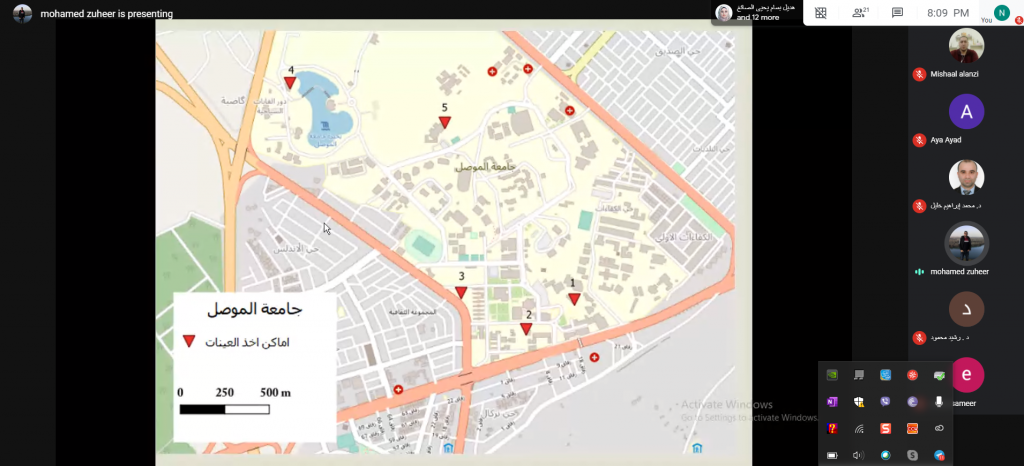
Task: Expand the 'and 12 more' presenter overflow
Action: 758,17
